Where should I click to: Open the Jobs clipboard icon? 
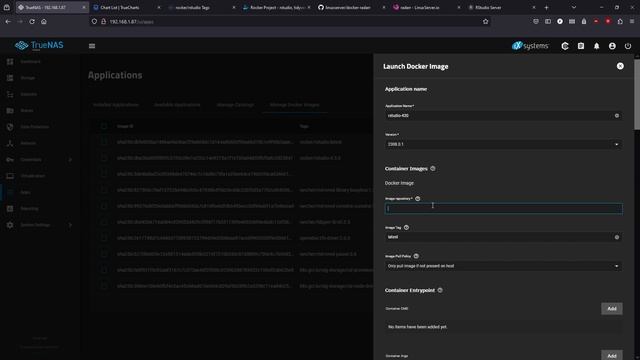coord(581,46)
